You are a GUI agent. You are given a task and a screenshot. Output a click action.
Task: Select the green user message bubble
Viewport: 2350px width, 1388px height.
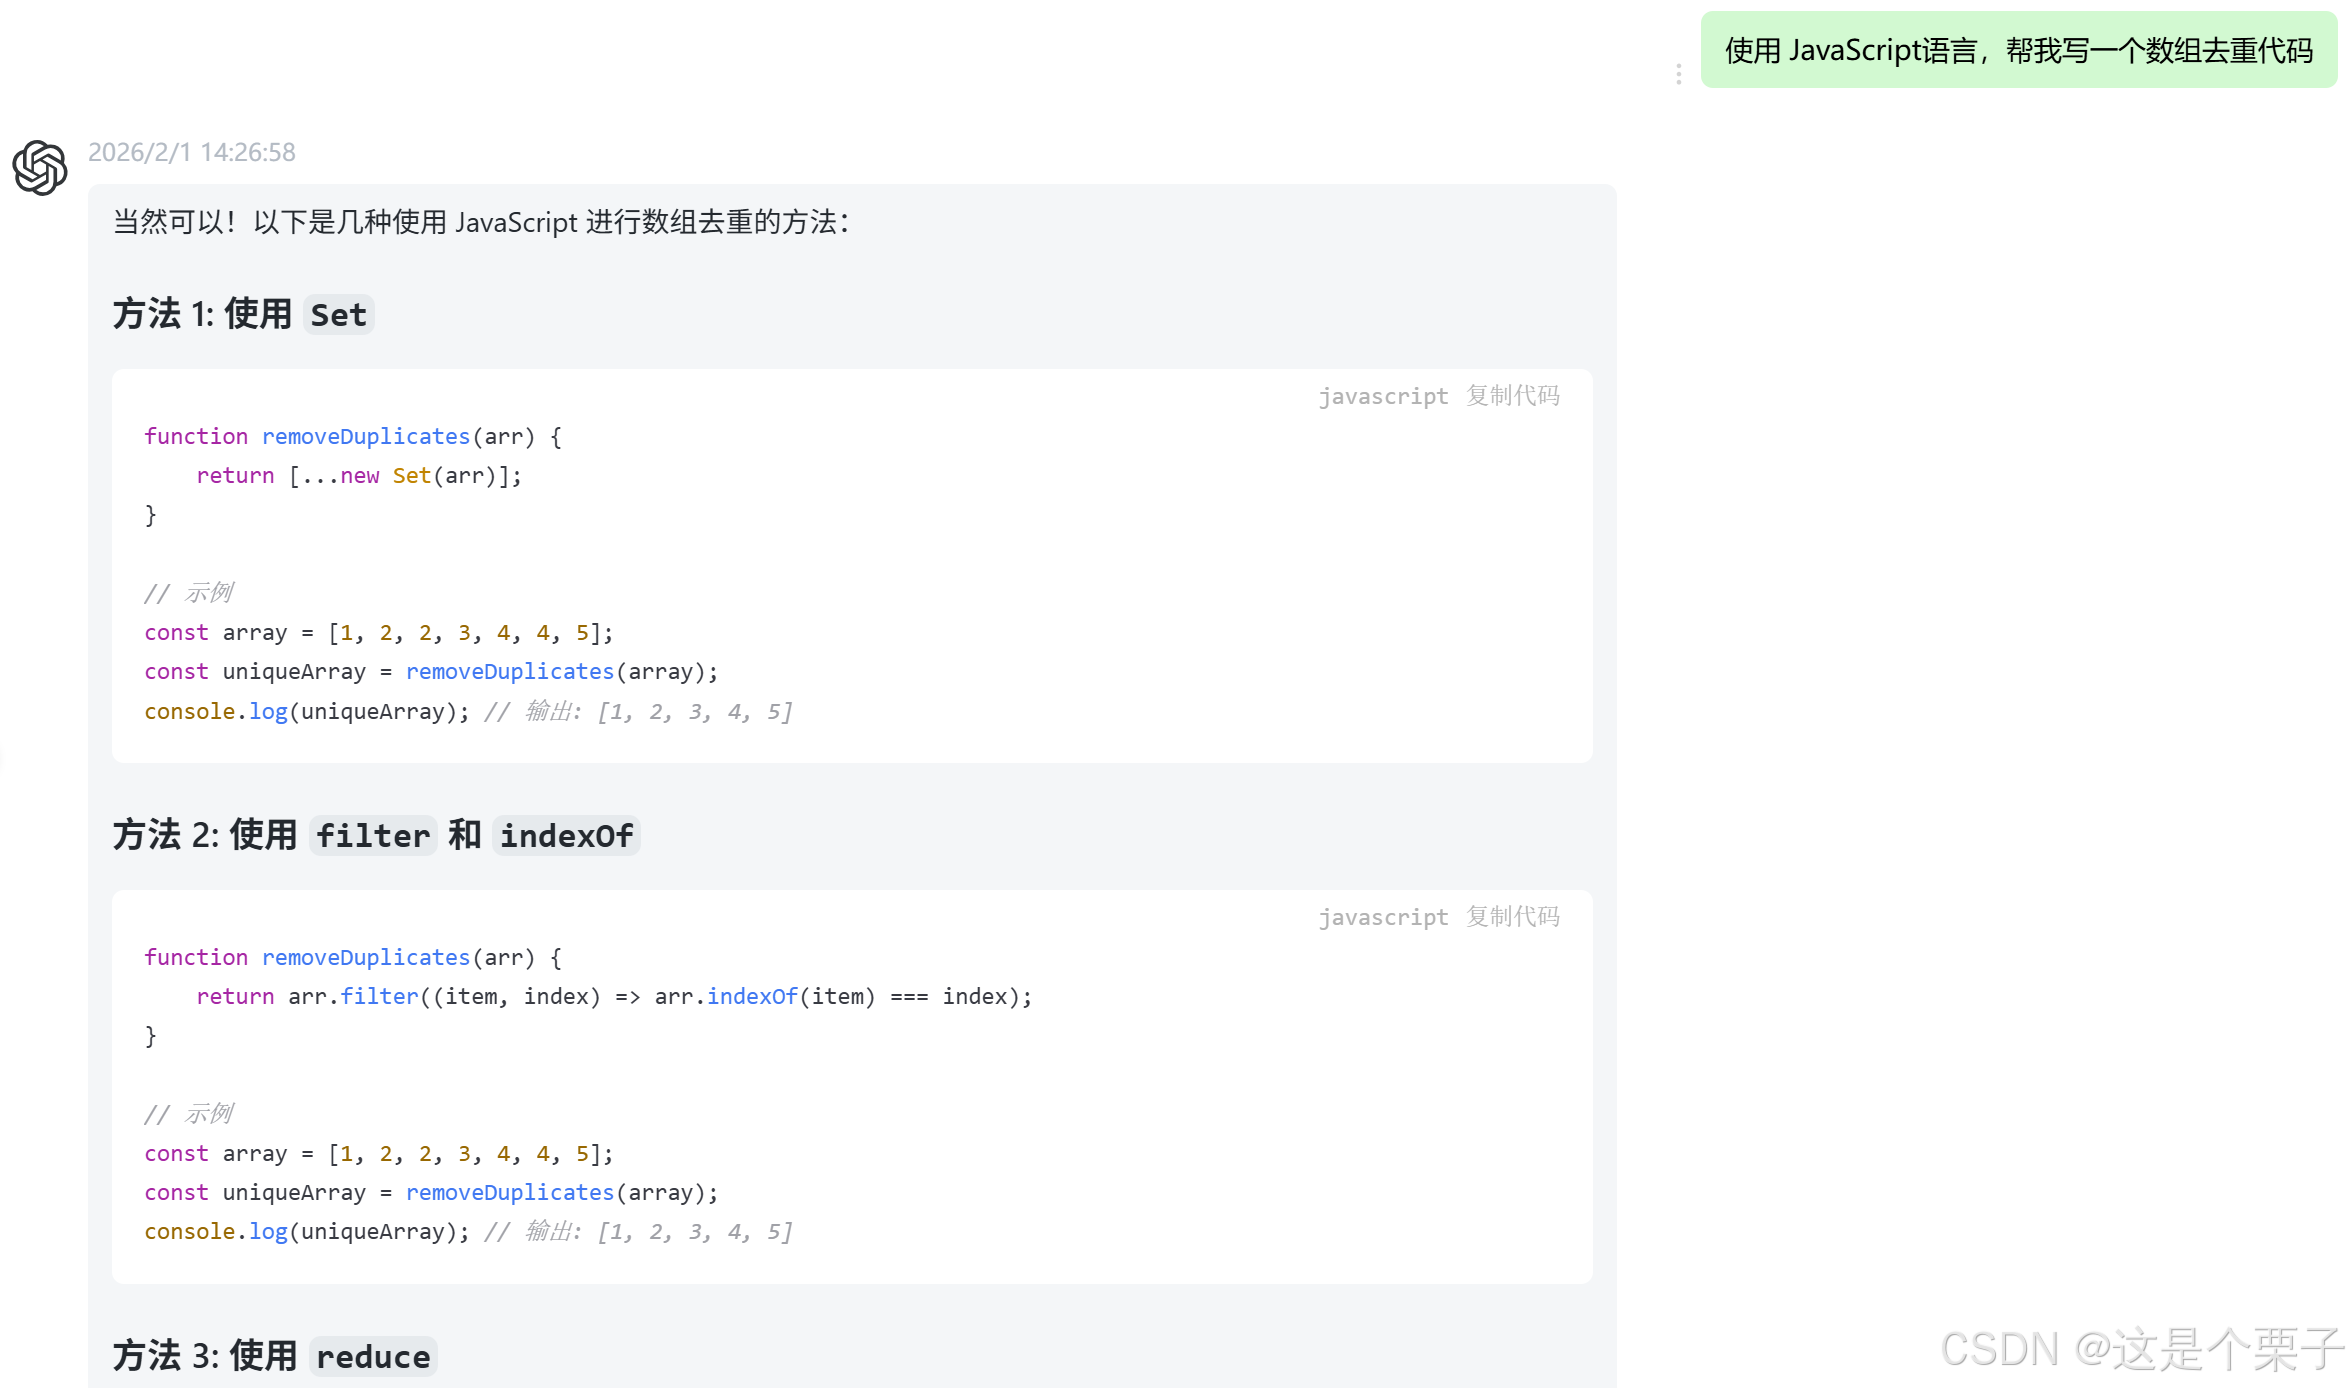(2018, 50)
